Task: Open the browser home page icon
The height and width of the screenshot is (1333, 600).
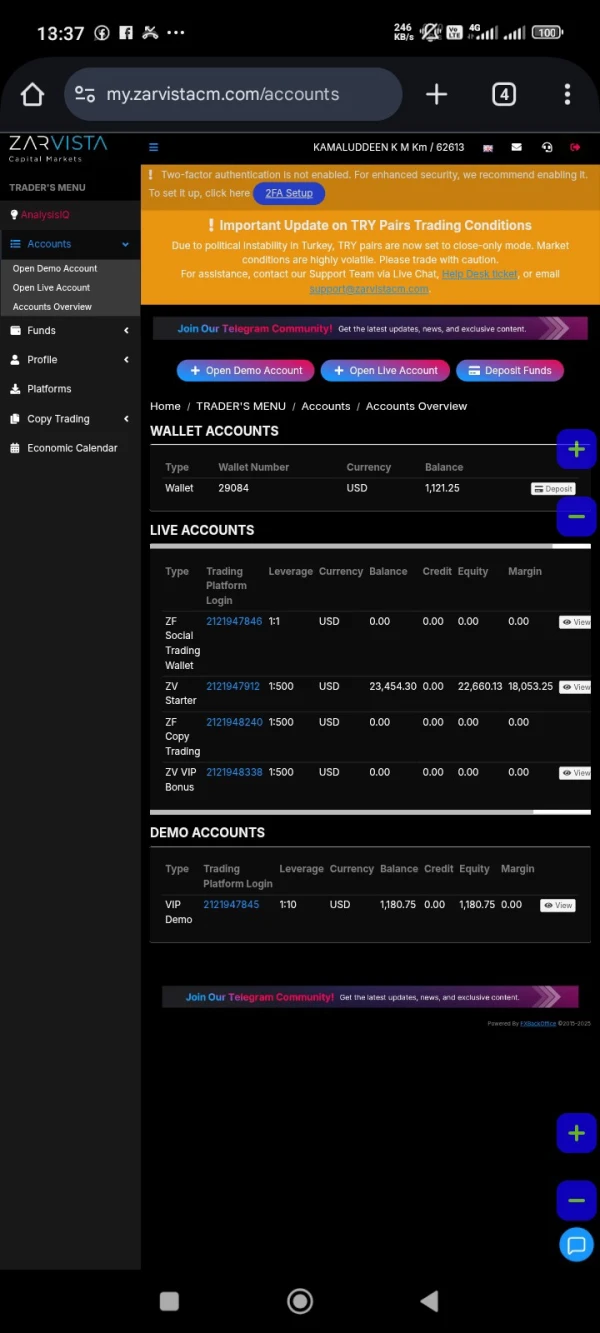Action: [x=32, y=94]
